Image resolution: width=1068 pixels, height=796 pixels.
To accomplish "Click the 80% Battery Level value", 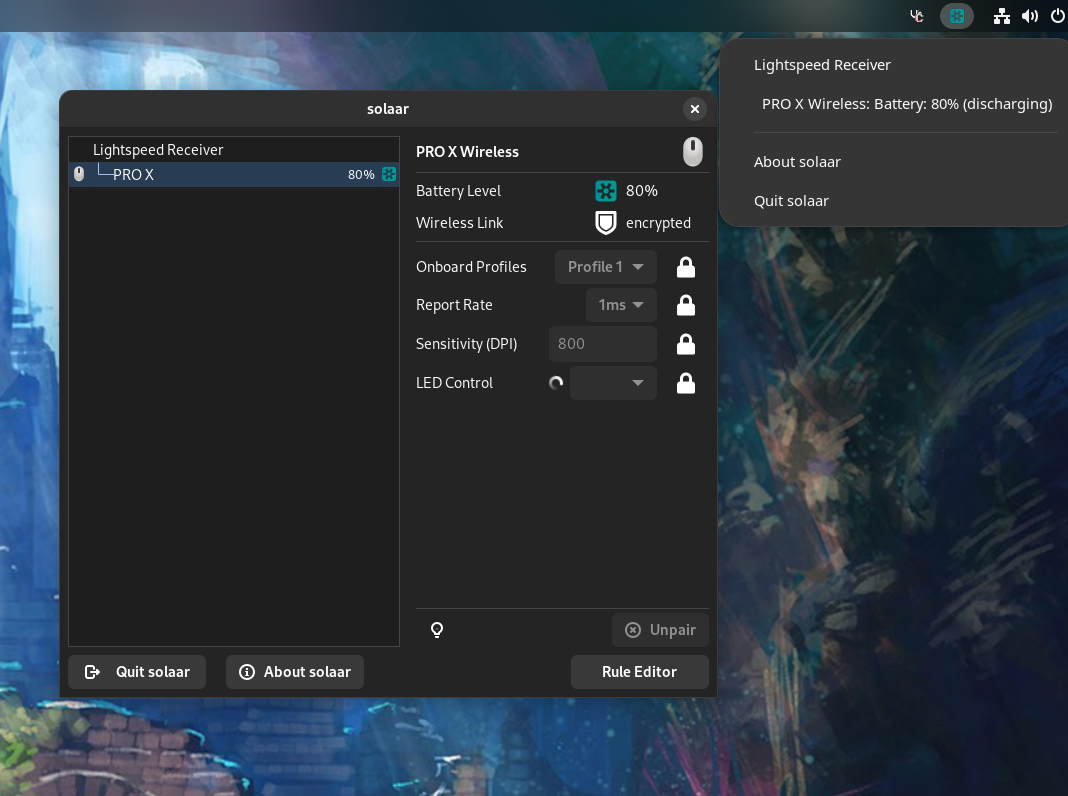I will pyautogui.click(x=642, y=191).
